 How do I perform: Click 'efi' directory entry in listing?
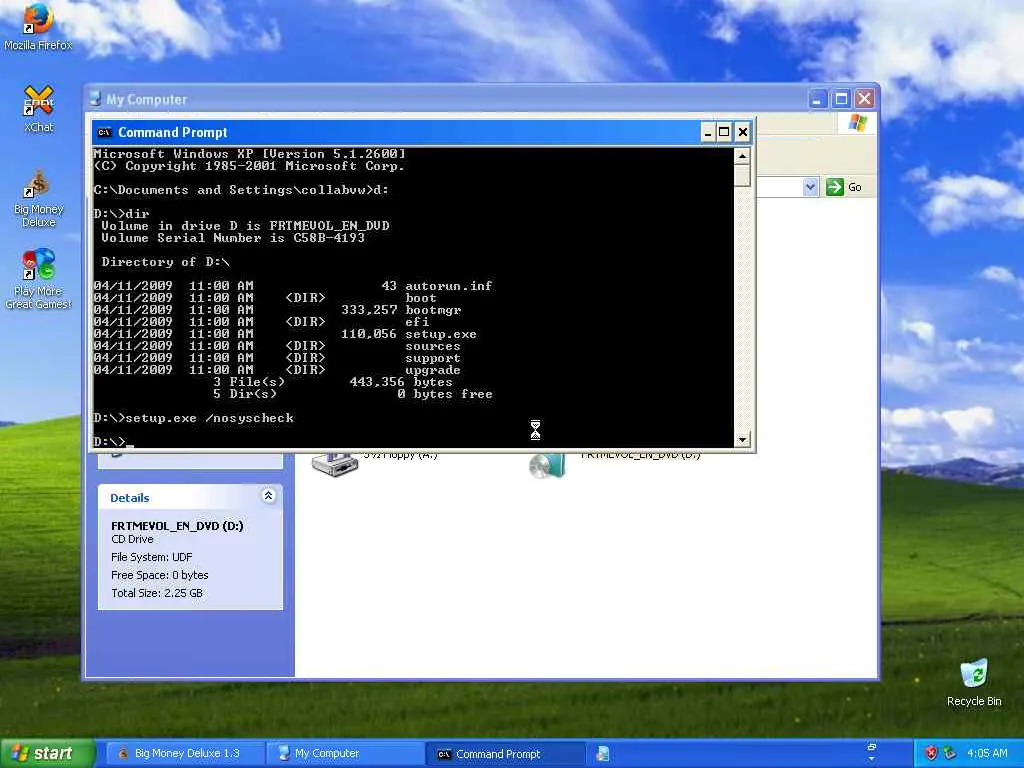tap(417, 322)
